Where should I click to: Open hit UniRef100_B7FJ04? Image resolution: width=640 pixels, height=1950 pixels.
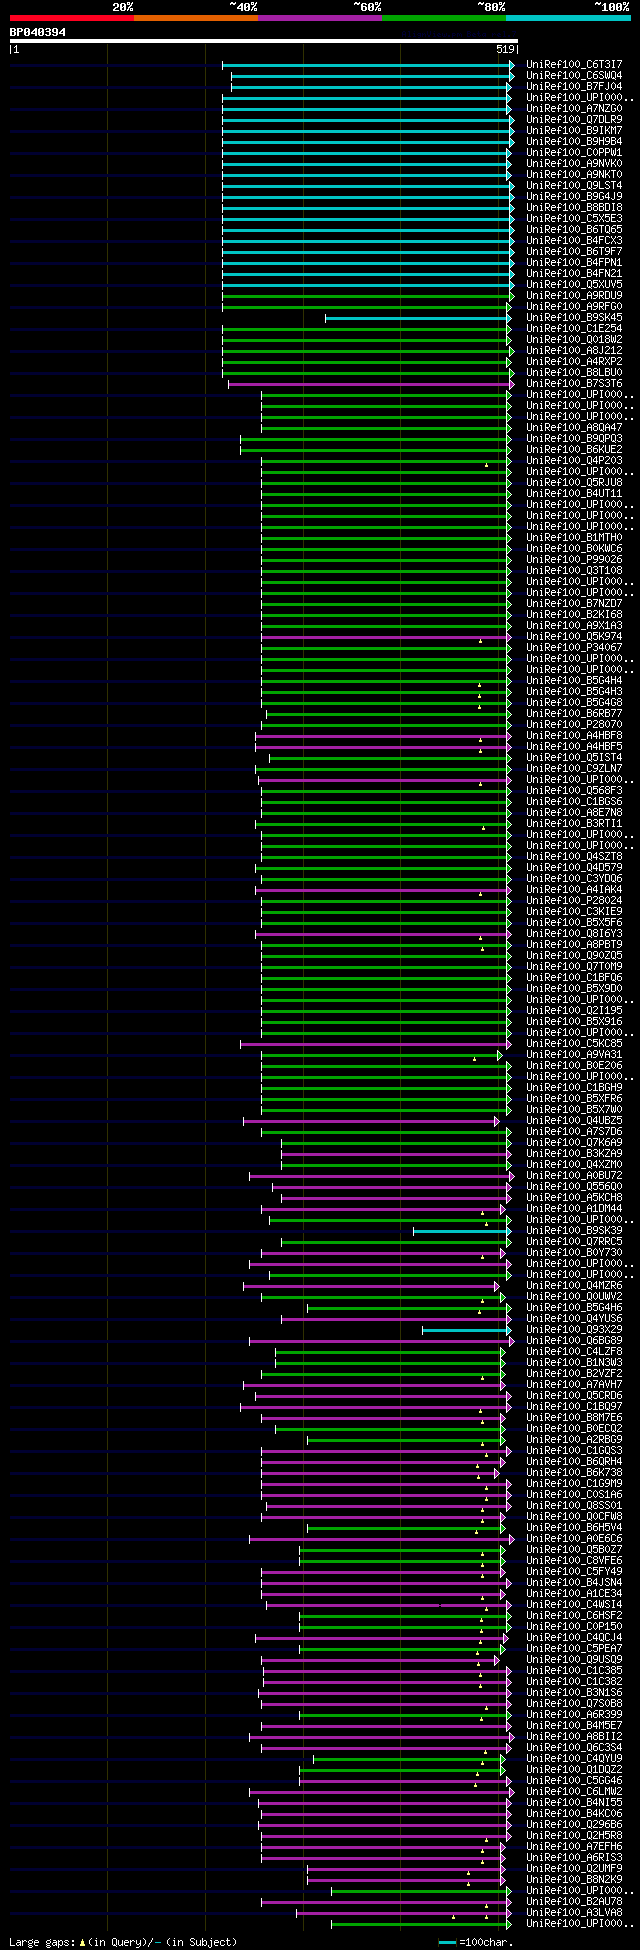[574, 86]
